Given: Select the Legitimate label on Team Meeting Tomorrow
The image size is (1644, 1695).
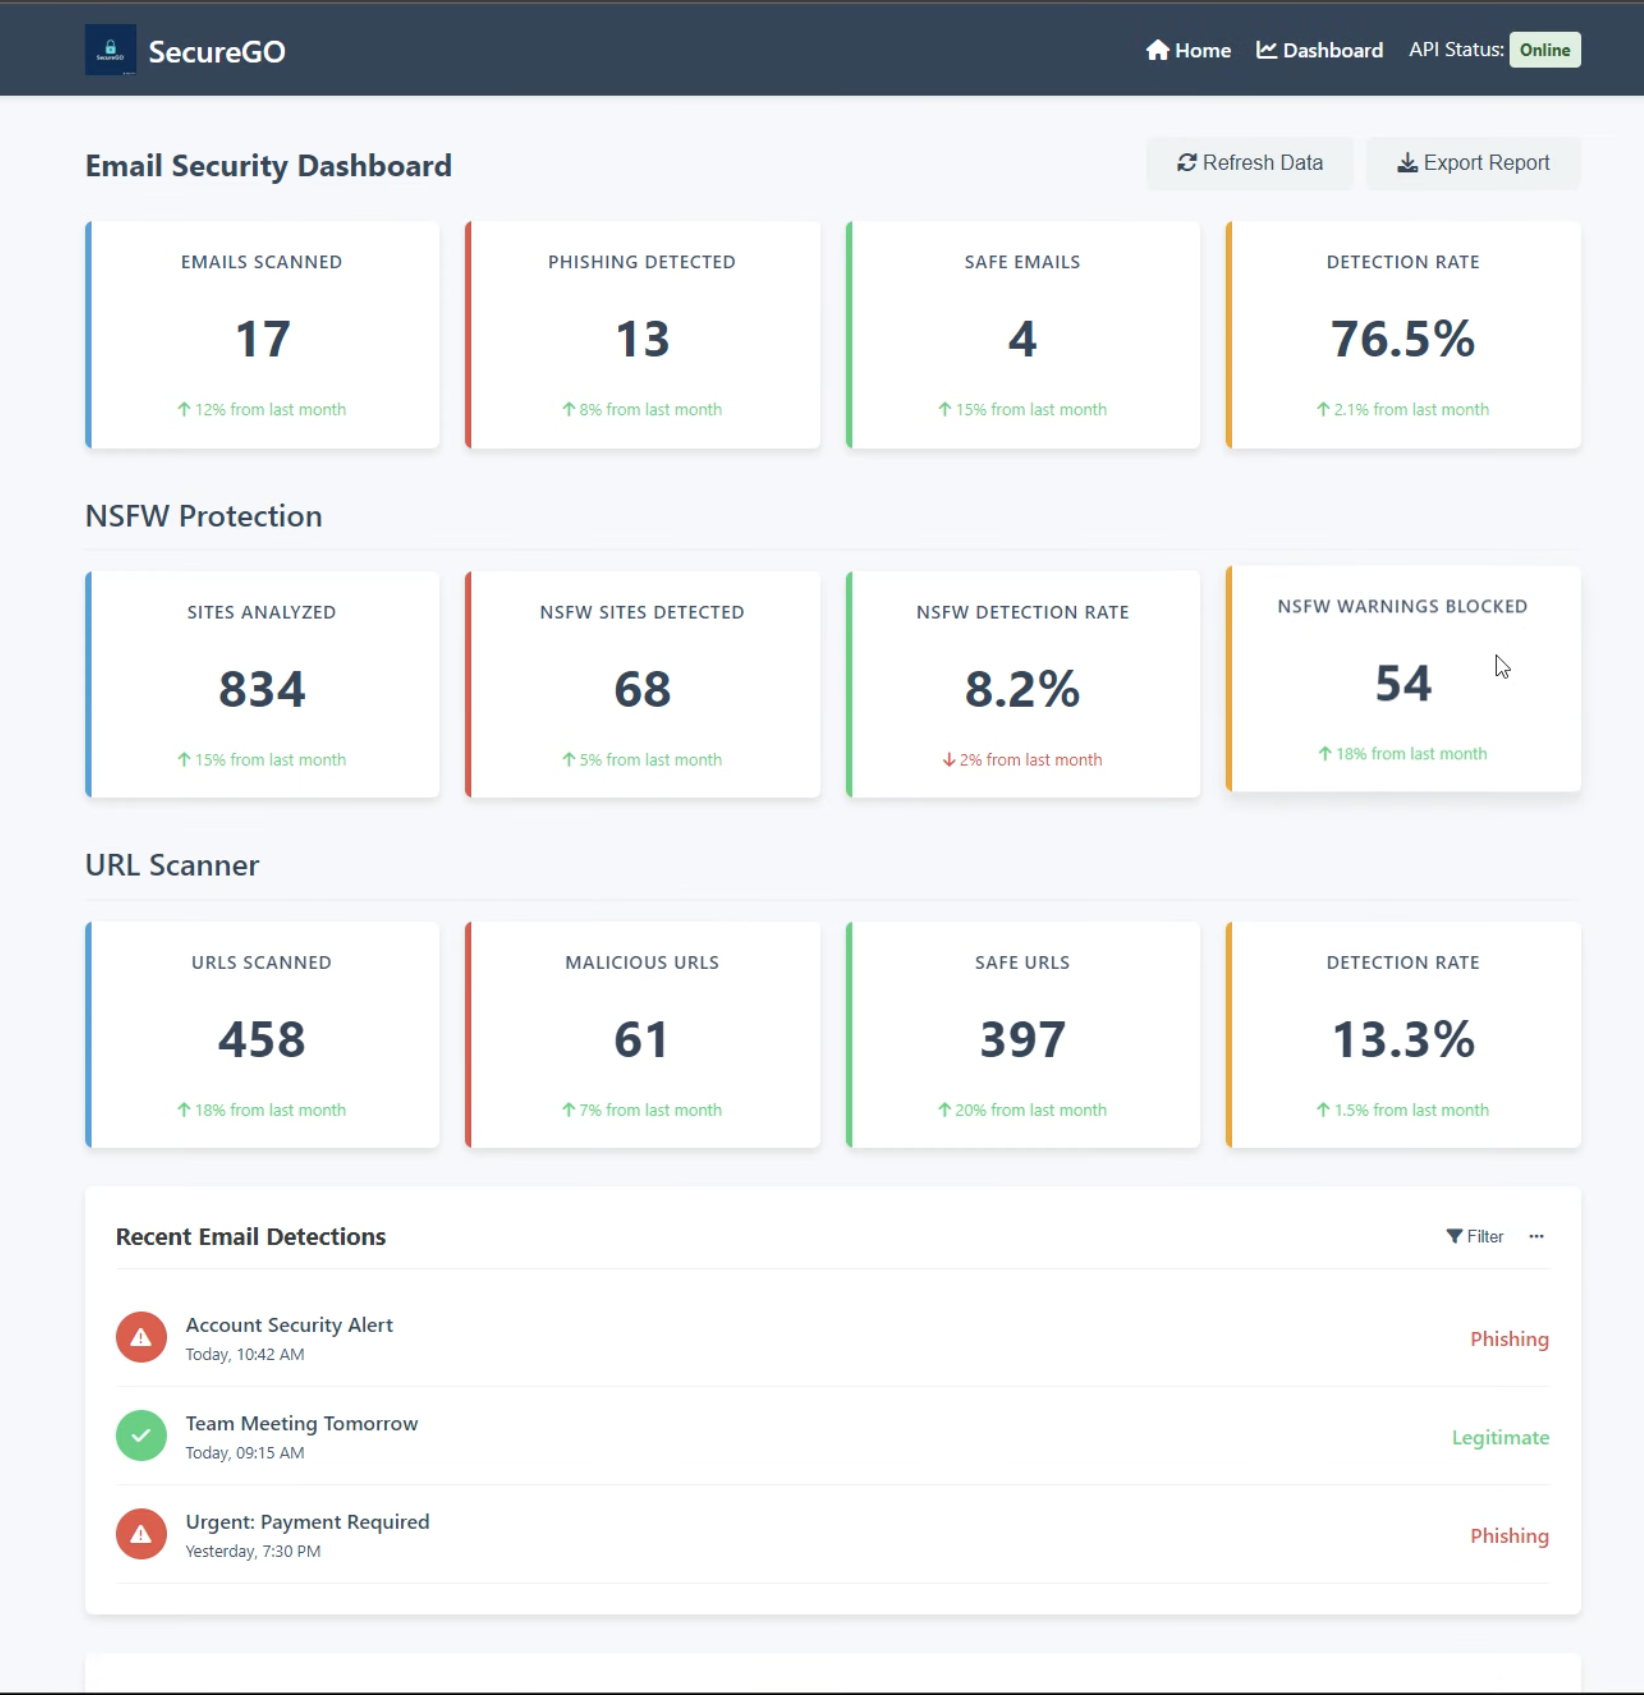Looking at the screenshot, I should tap(1500, 1437).
